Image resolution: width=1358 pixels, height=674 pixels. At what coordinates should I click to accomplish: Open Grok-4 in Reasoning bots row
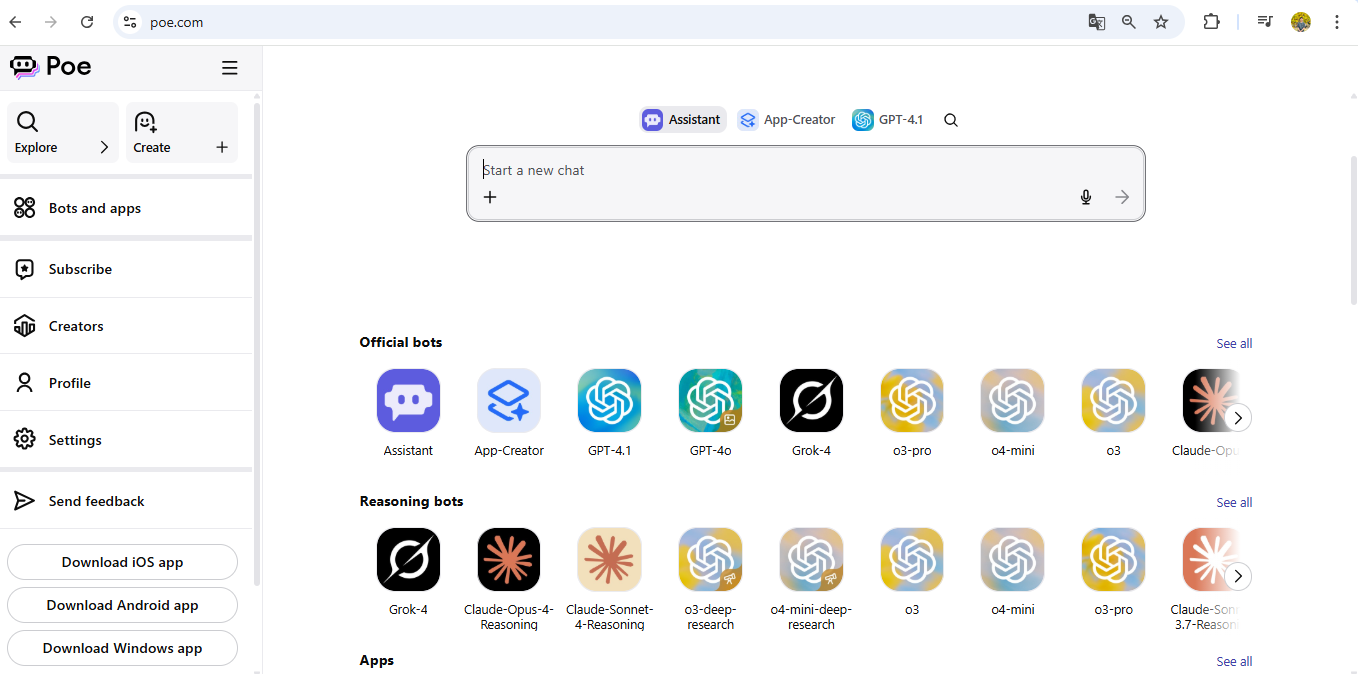tap(408, 571)
